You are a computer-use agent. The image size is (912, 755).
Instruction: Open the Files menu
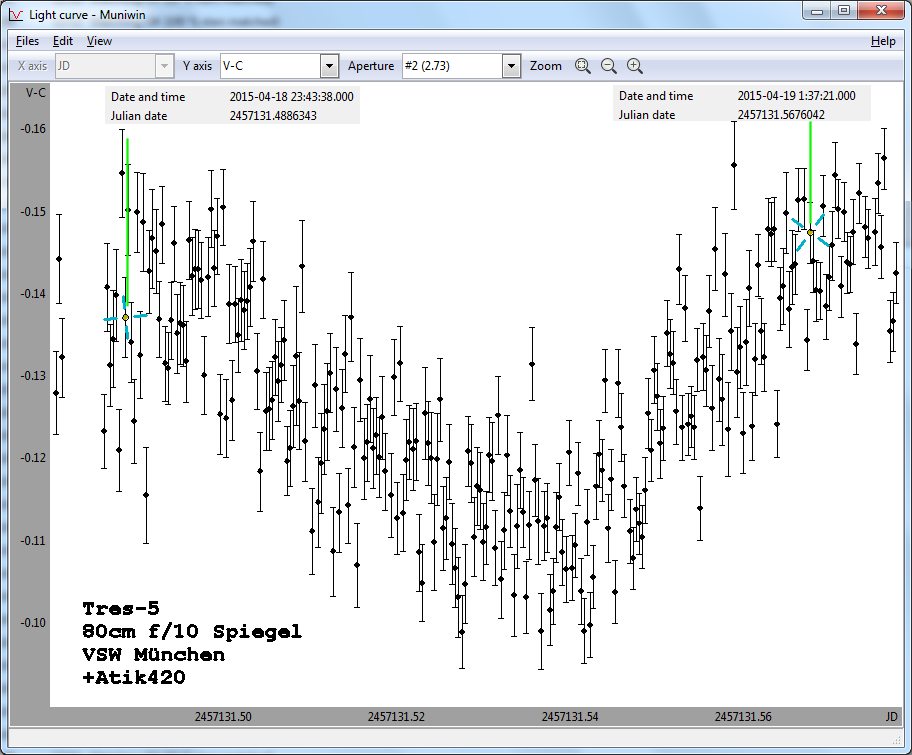(x=27, y=41)
